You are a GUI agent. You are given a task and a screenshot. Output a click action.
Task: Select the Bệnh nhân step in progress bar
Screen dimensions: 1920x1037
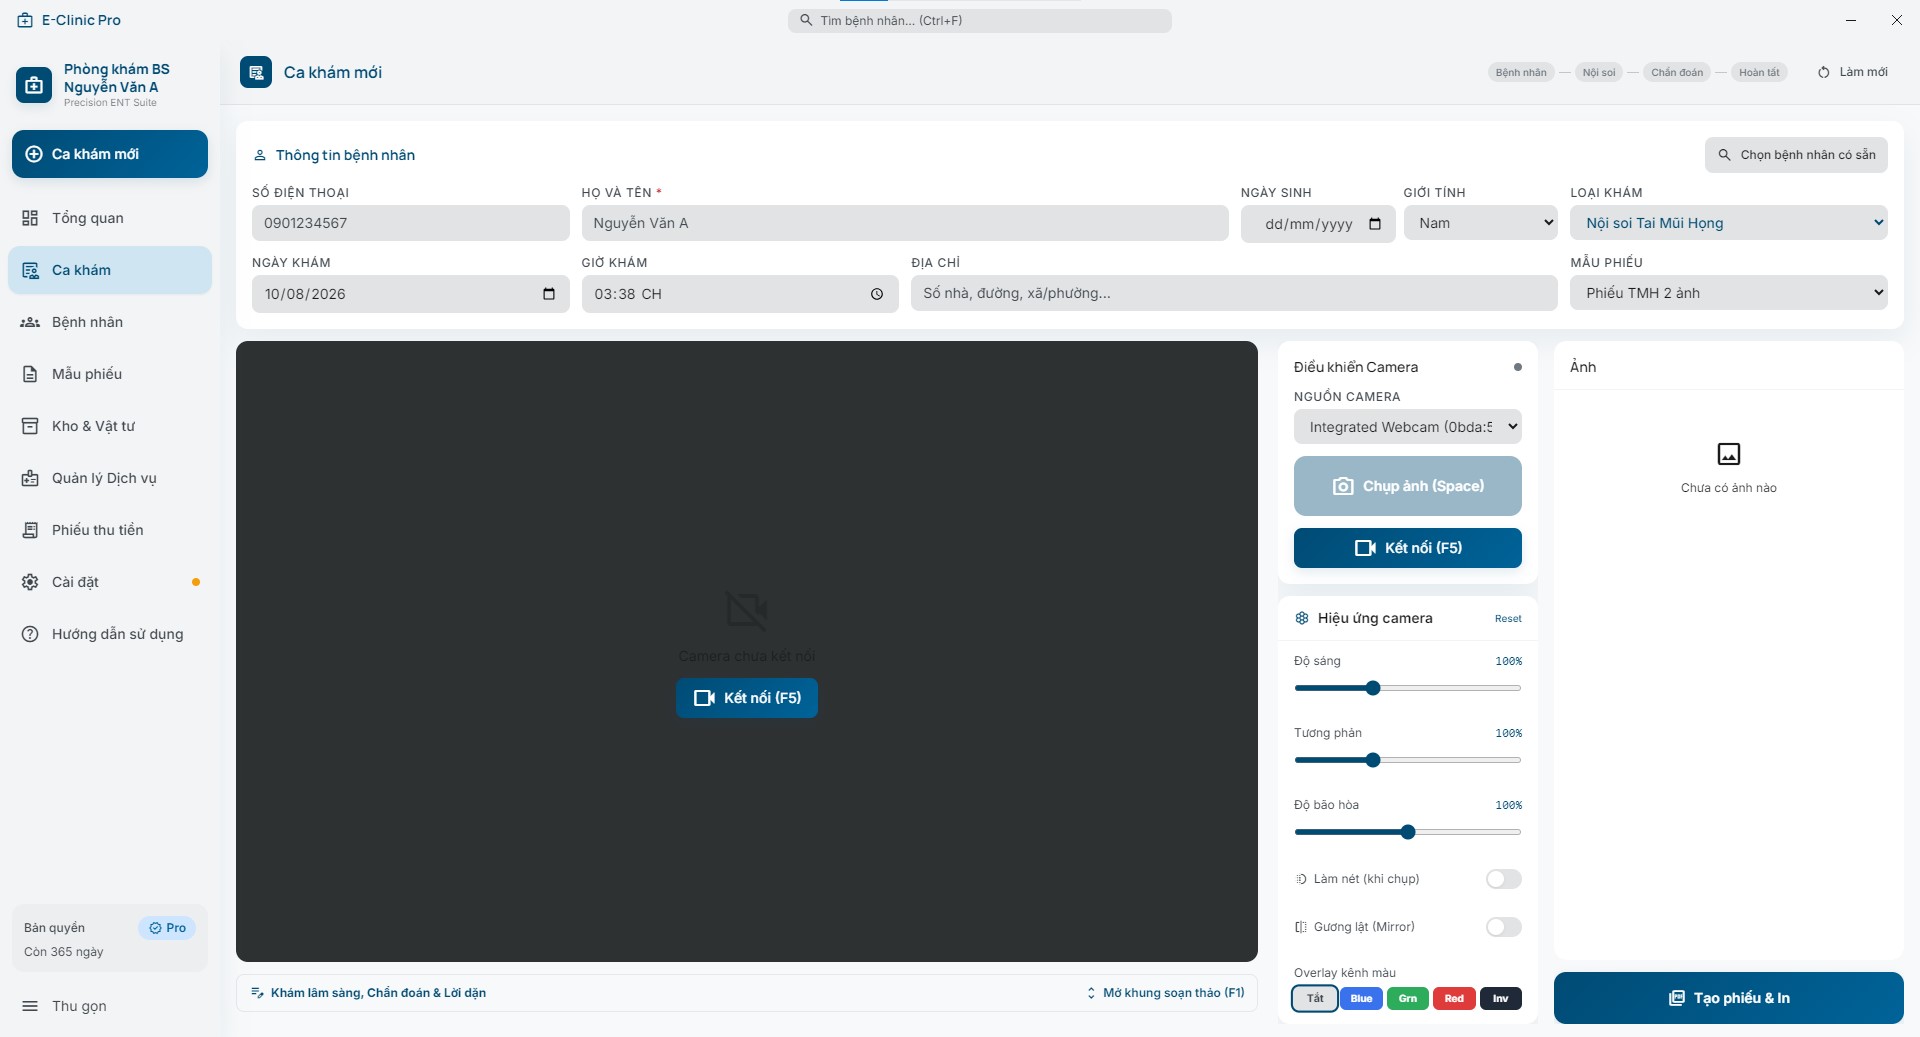1521,72
